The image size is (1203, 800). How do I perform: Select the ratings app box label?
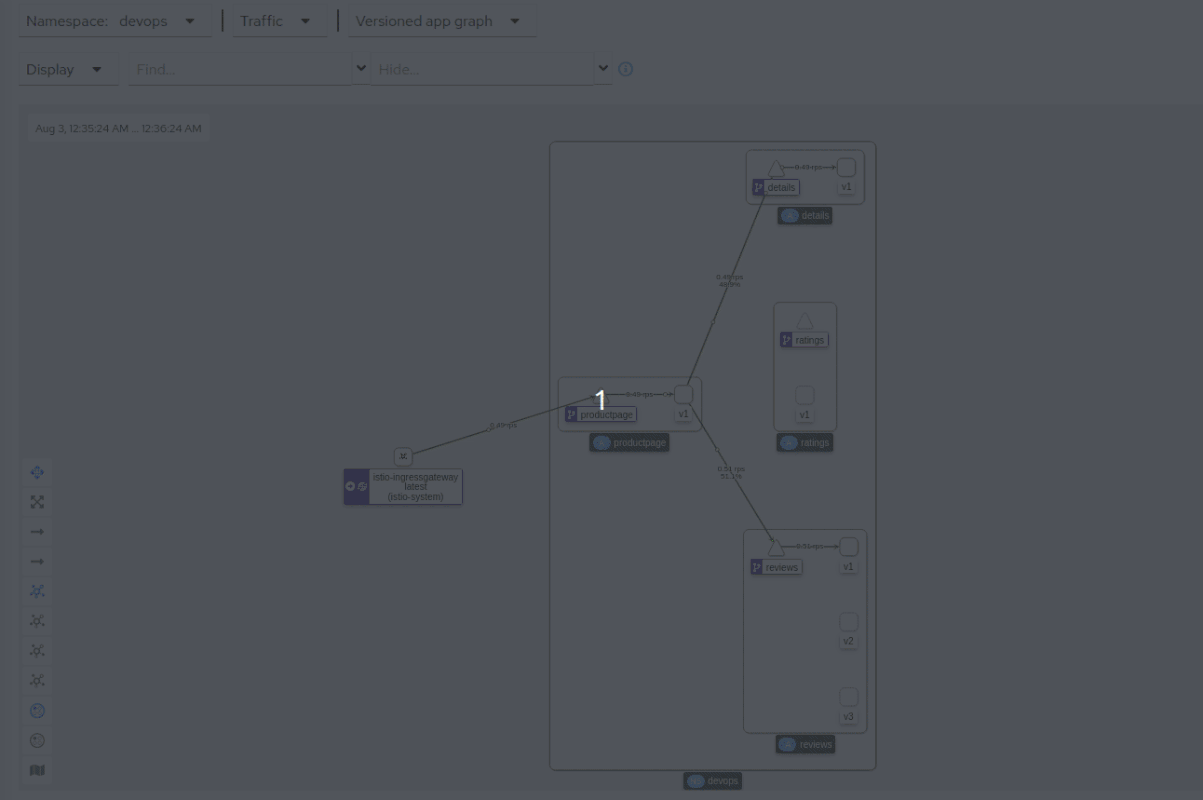point(805,442)
